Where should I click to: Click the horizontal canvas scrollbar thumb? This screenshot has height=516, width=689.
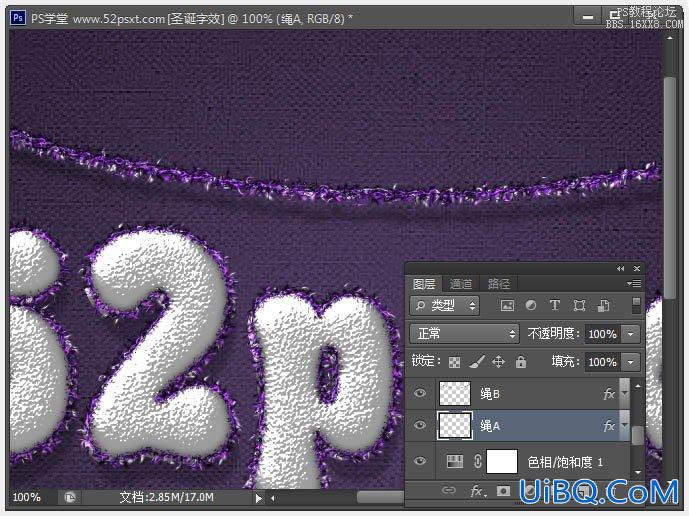click(x=381, y=497)
